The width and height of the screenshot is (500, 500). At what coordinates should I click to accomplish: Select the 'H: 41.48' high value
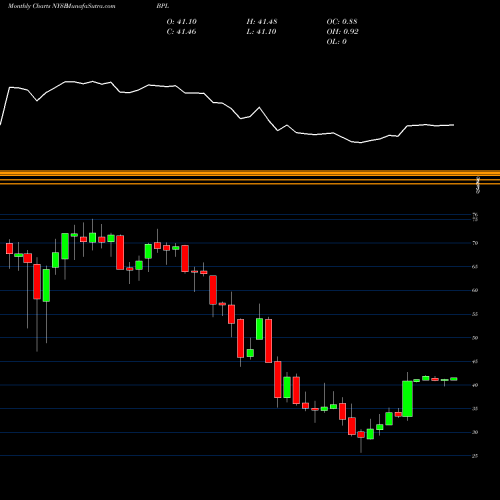pos(262,22)
